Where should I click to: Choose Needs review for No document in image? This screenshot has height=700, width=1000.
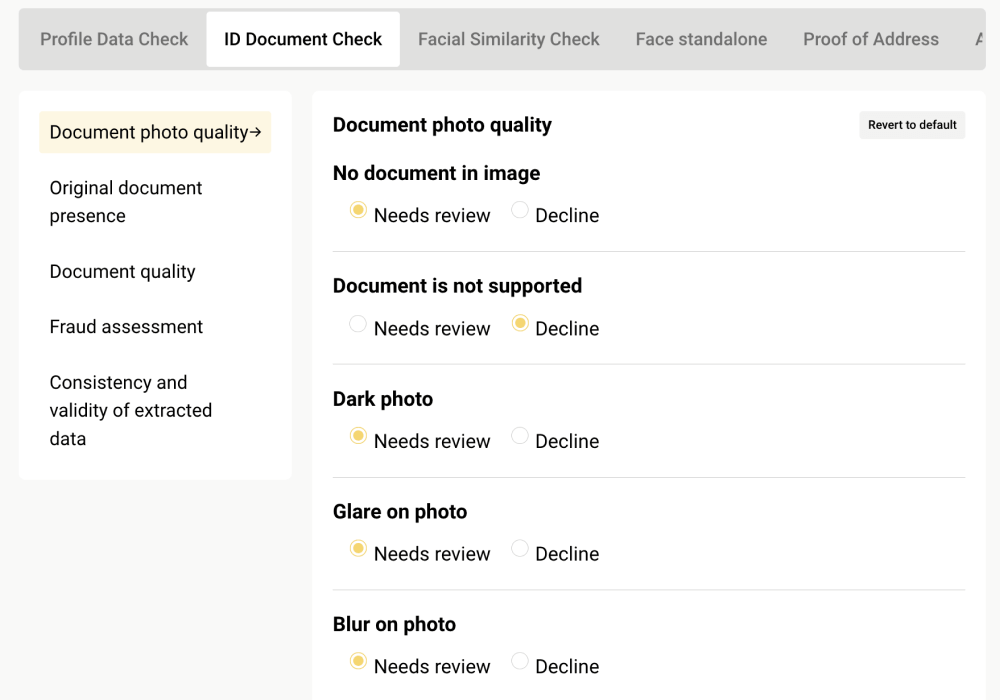click(x=358, y=211)
